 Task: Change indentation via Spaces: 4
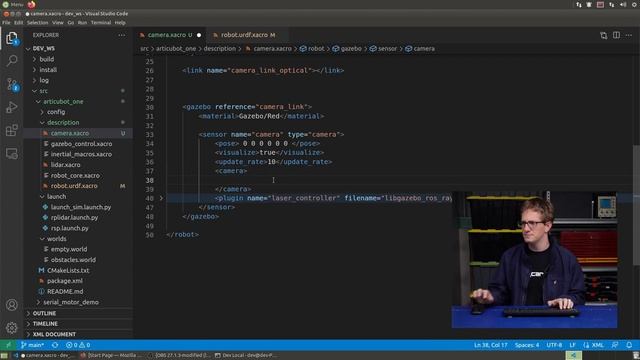coord(527,345)
